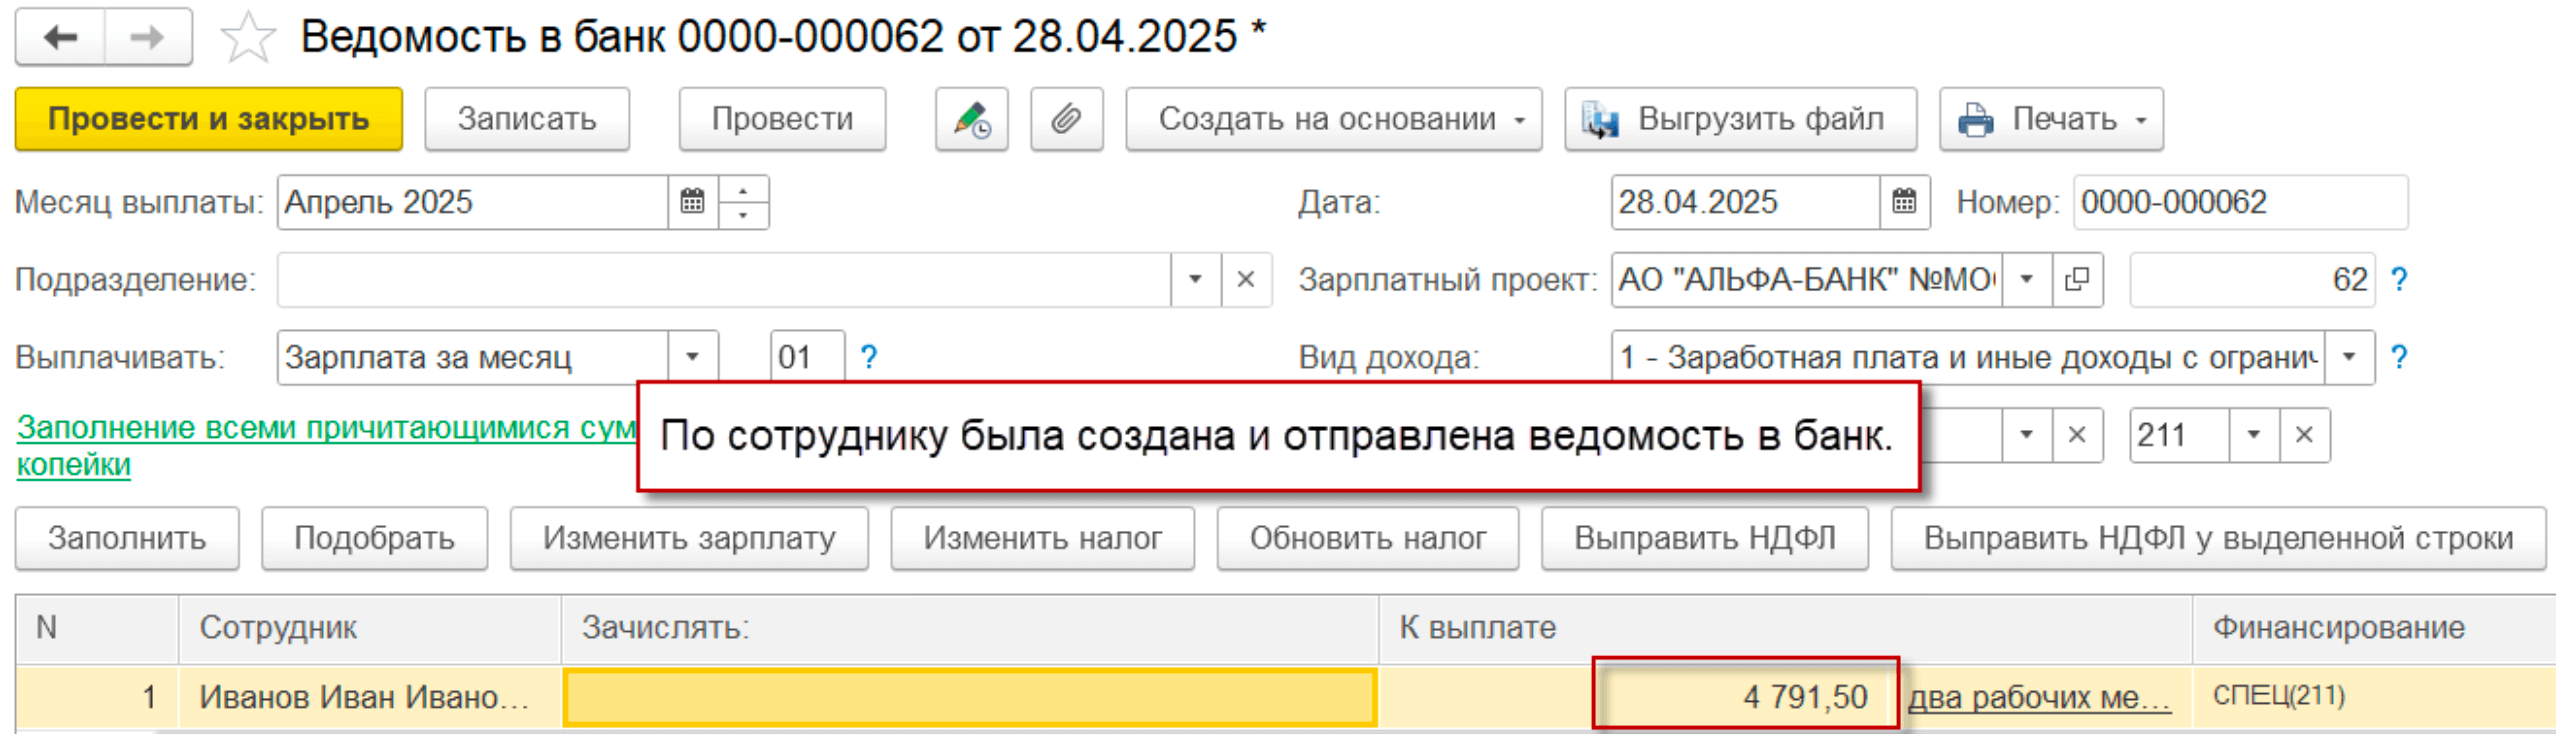Focus the 'Подразделение' field

click(724, 279)
